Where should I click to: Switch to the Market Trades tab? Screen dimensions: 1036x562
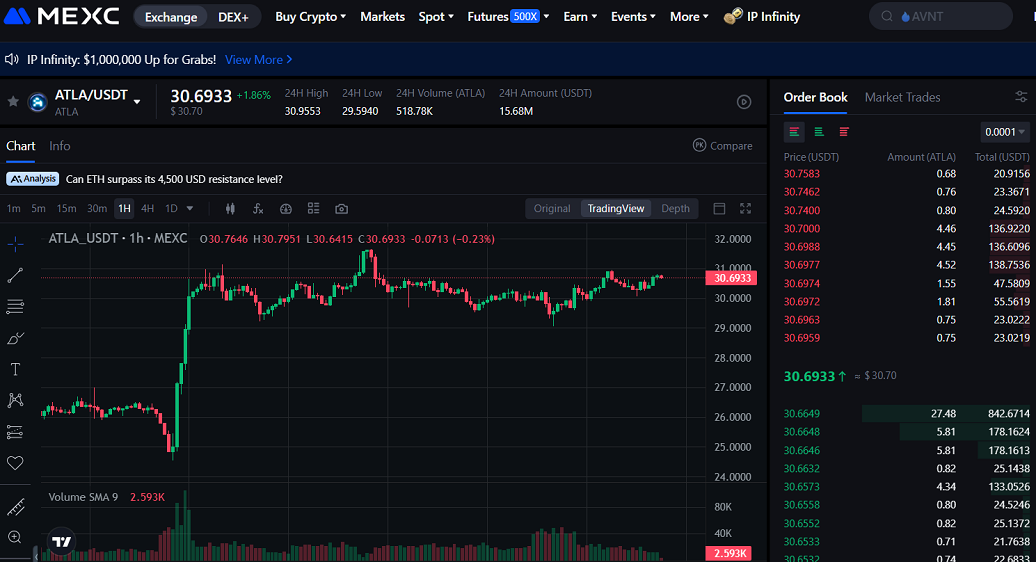coord(902,97)
